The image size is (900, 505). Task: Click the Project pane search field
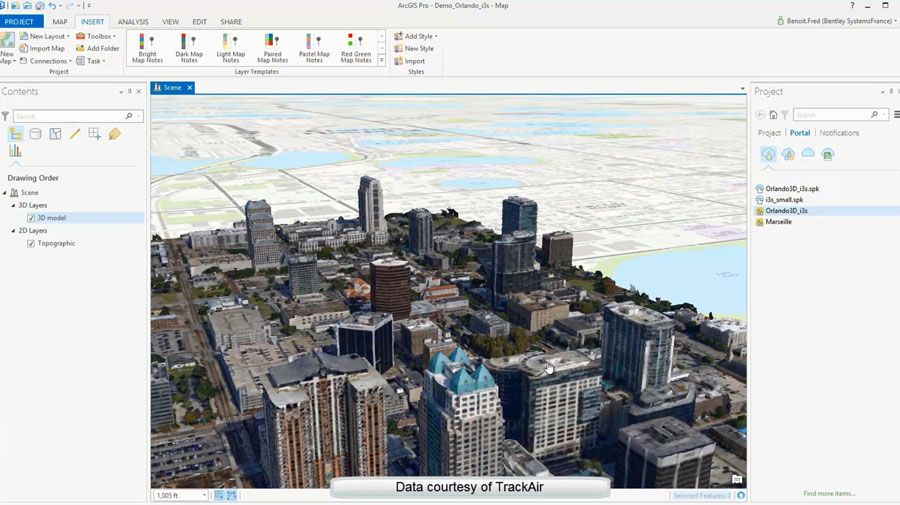point(841,115)
